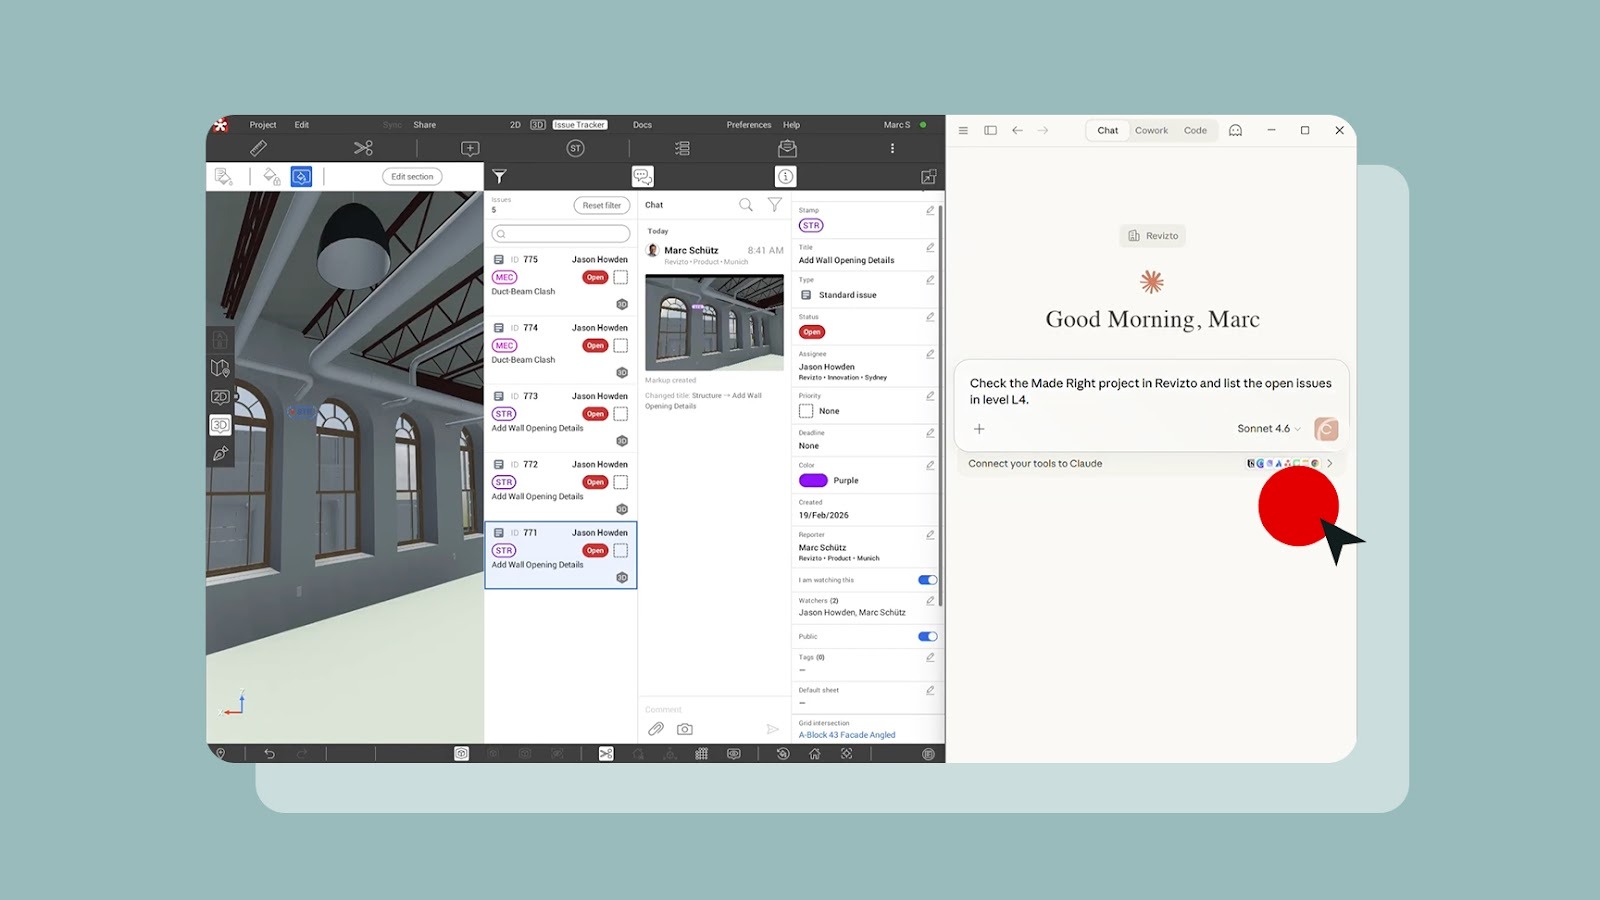This screenshot has height=900, width=1600.
Task: Click the Edit section button
Action: (x=412, y=176)
